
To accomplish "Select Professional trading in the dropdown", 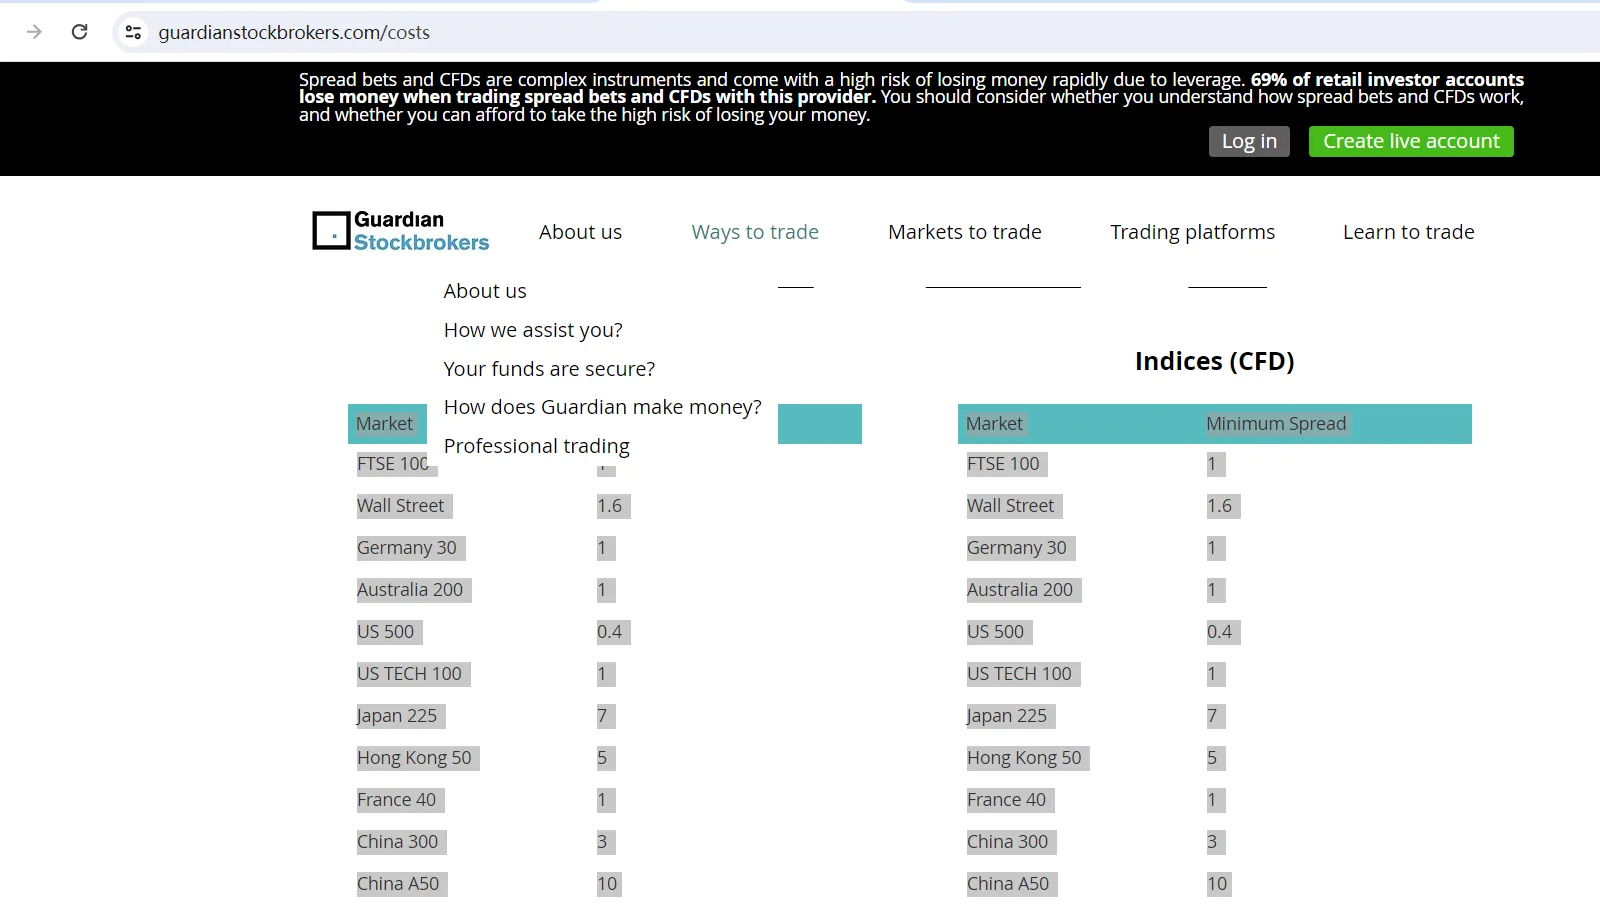I will [x=536, y=446].
